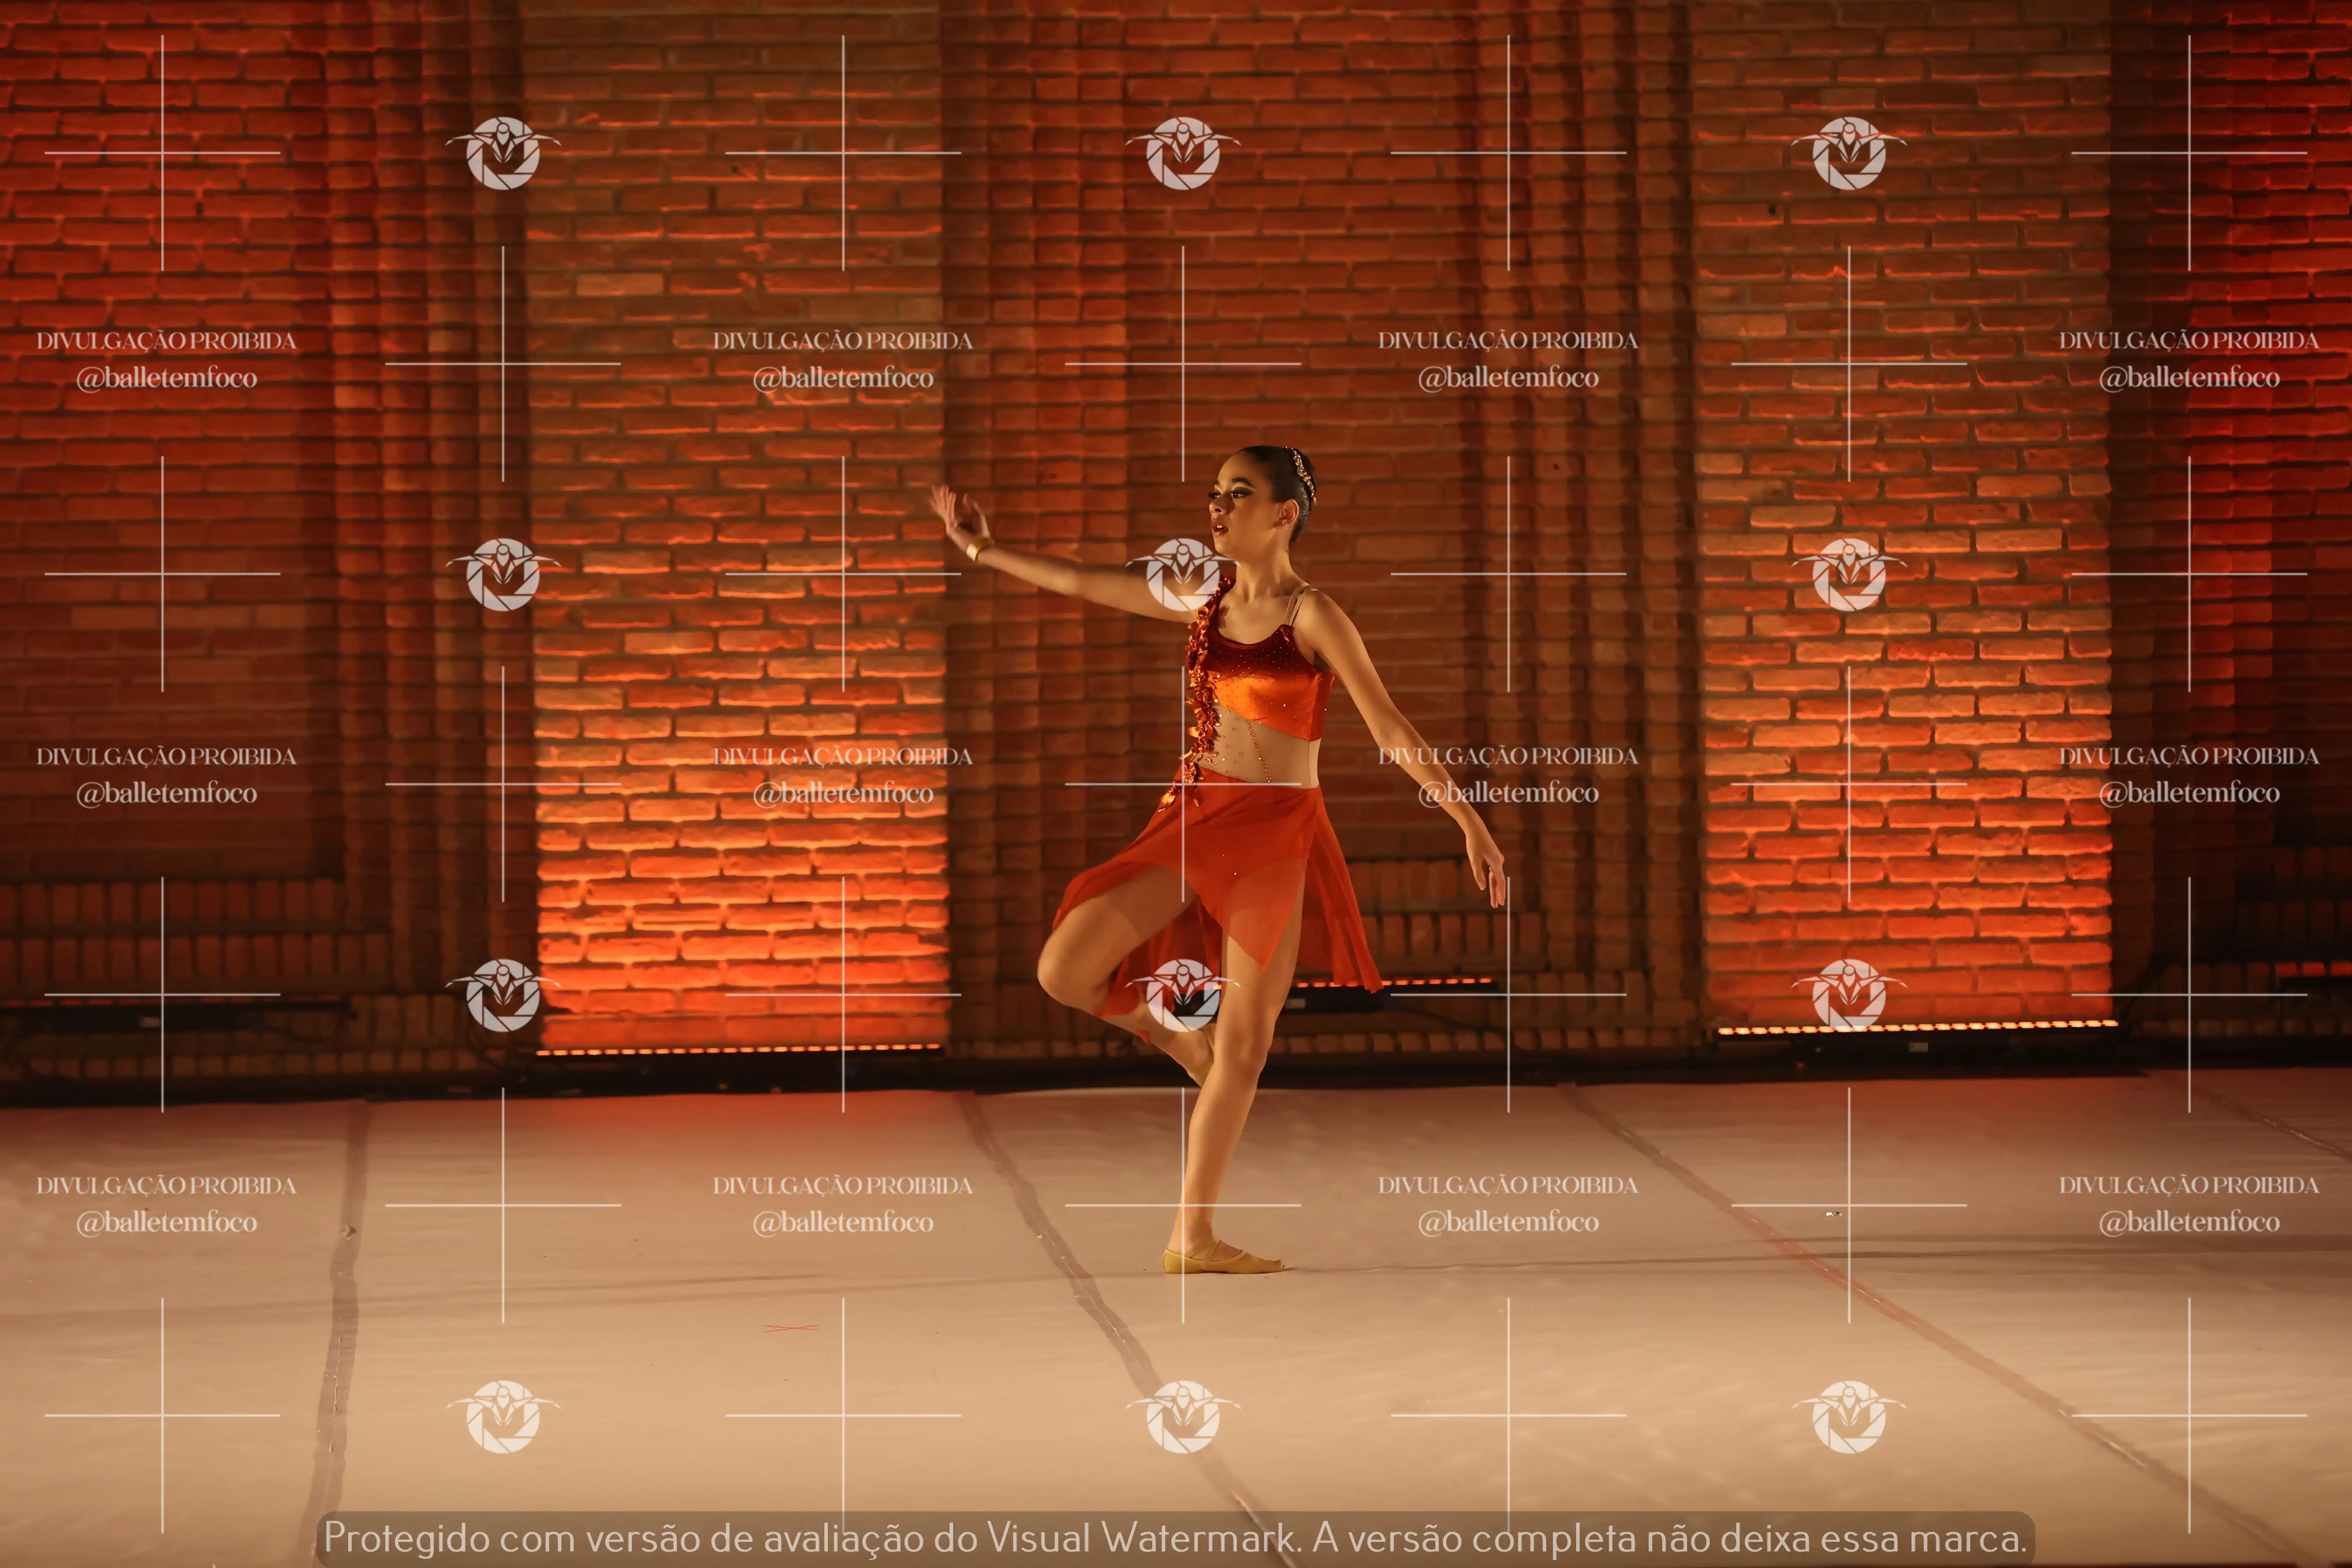Click the small red X mark on the stage floor
This screenshot has width=2352, height=1568.
pyautogui.click(x=790, y=1328)
